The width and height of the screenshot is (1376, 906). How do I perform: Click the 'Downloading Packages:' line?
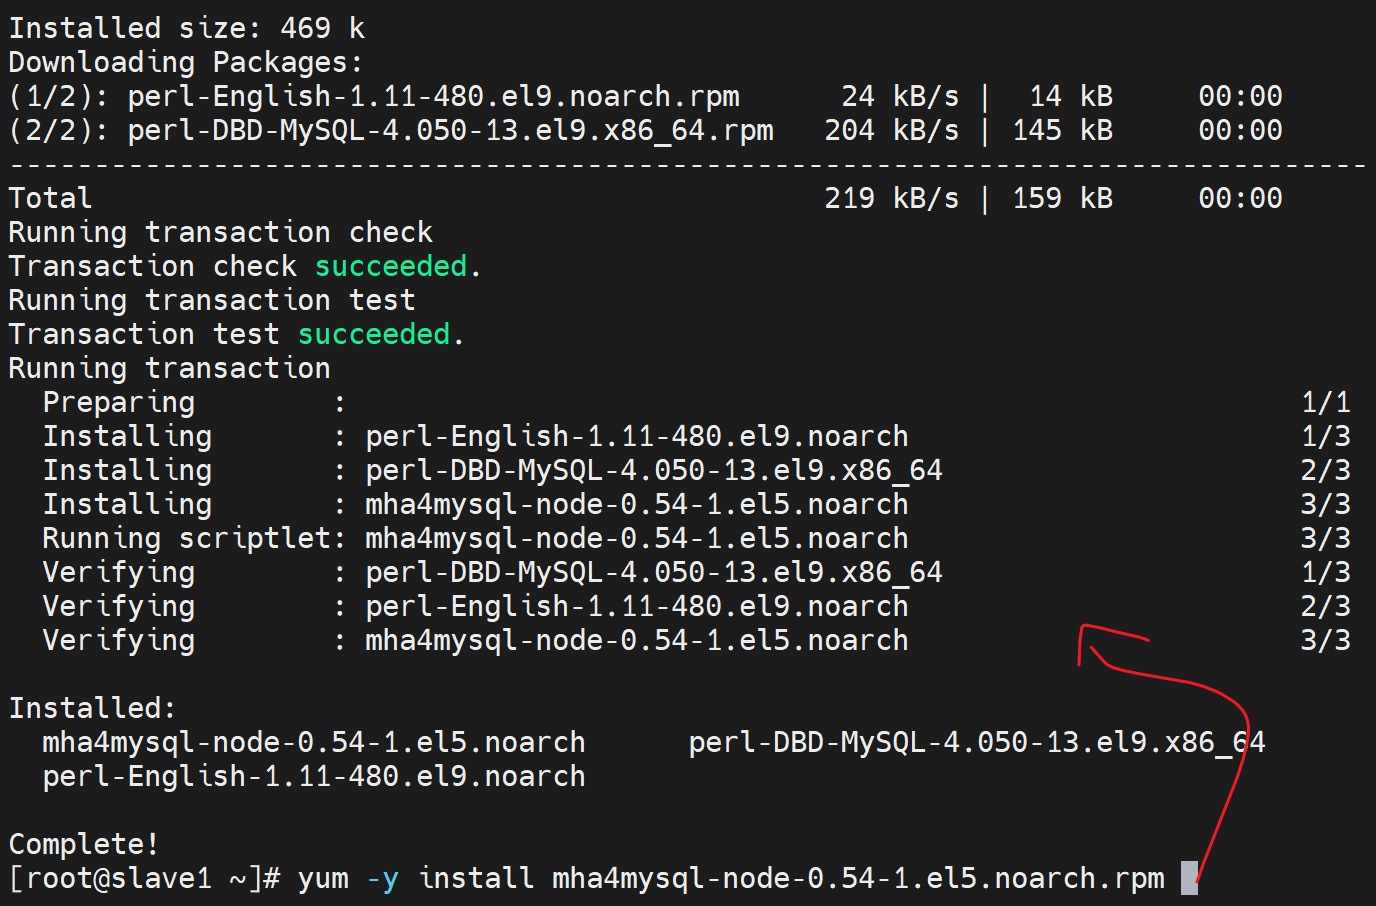point(185,62)
